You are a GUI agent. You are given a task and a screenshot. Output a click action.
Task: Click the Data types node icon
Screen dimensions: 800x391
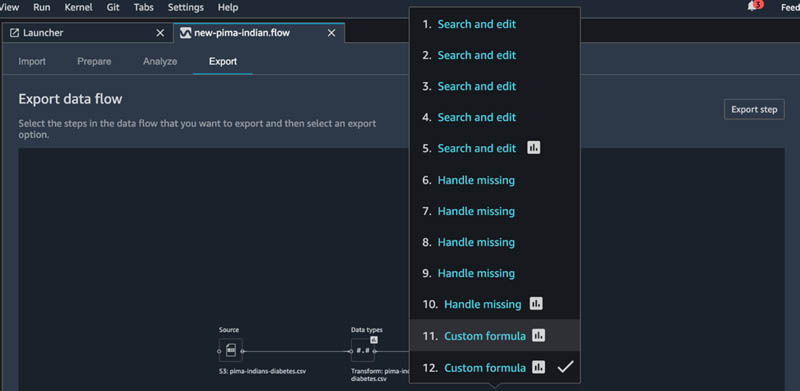[x=363, y=351]
